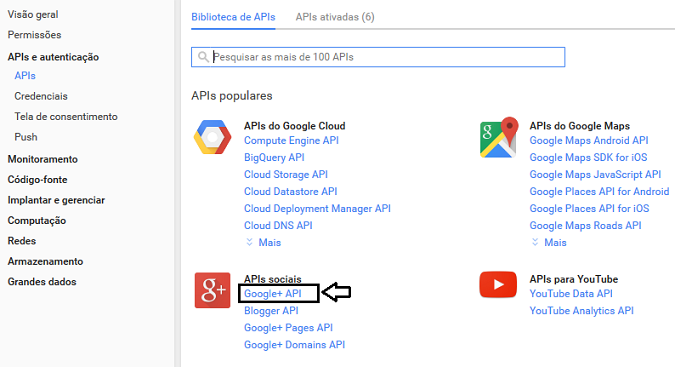Open the Cloud Deployment Manager API link

(317, 209)
